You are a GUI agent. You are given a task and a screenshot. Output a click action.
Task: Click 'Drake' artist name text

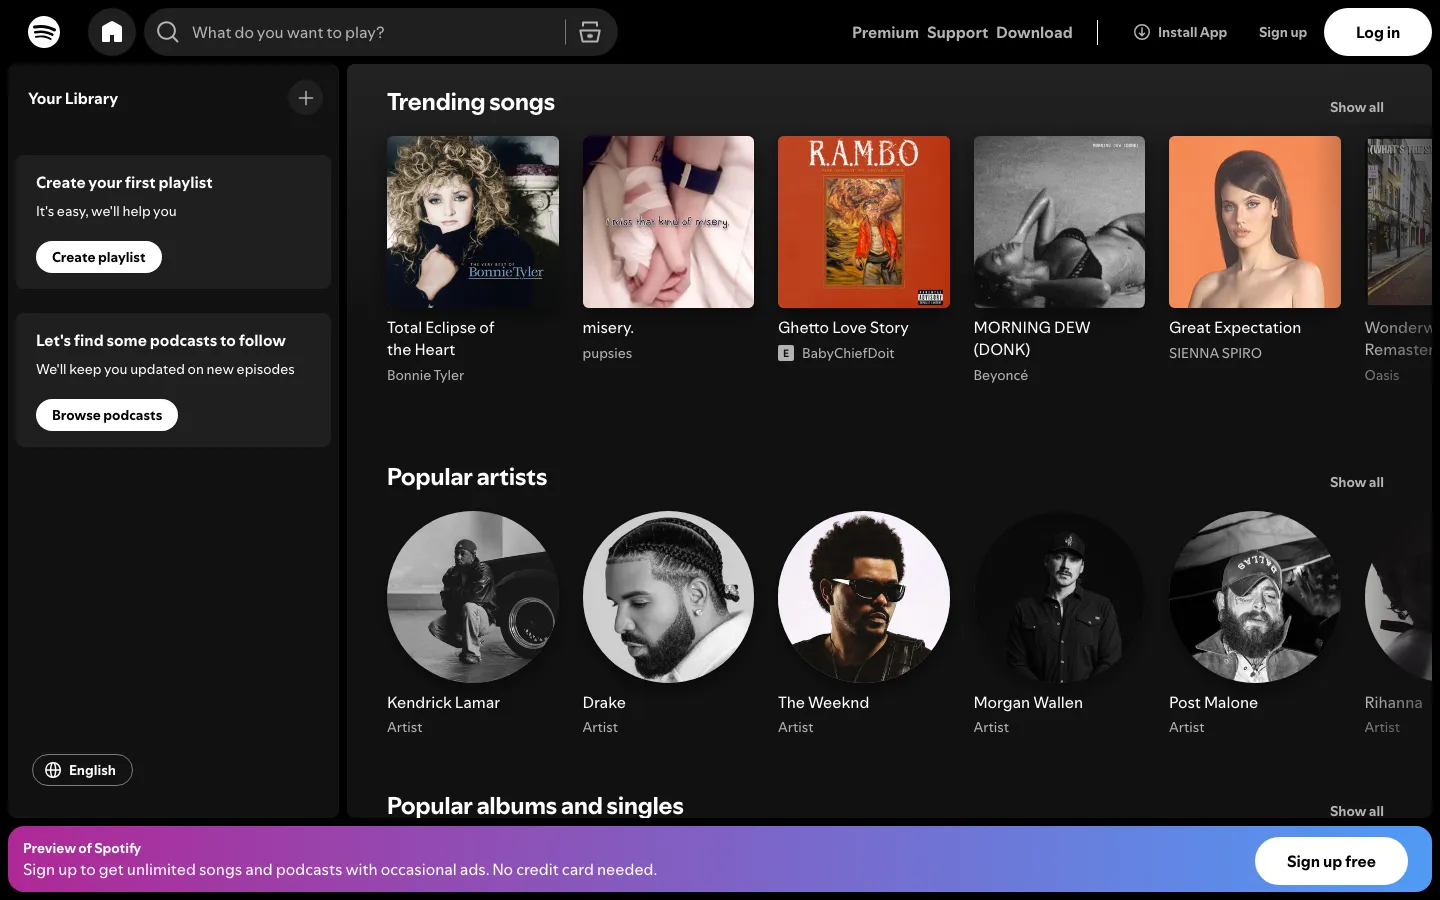[x=604, y=702]
